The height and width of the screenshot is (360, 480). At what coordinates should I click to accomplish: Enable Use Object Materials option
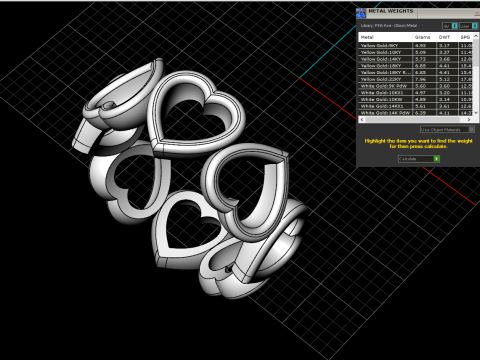447,129
